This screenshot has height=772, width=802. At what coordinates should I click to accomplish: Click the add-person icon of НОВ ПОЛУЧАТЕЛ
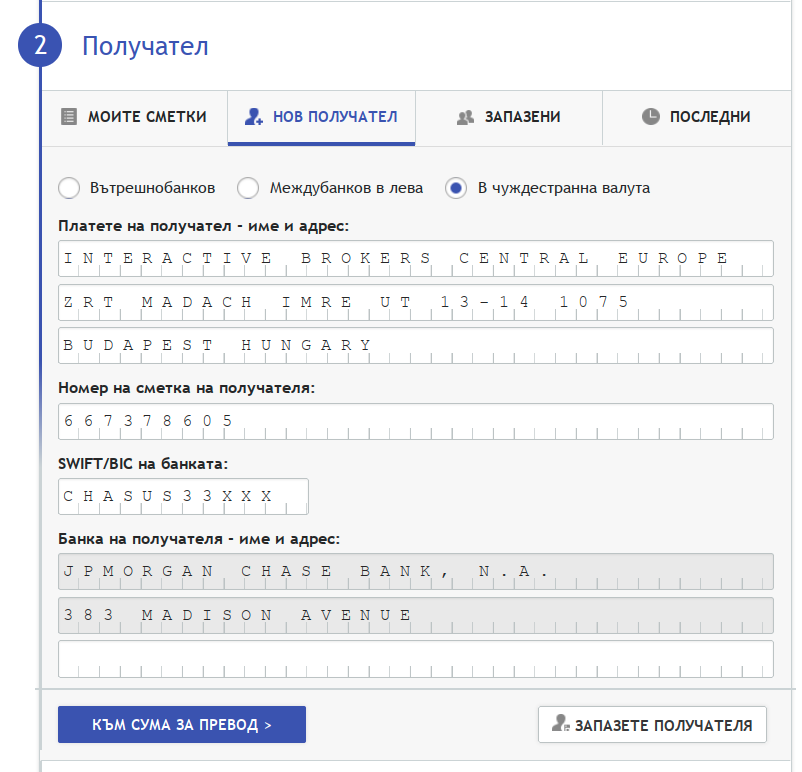tap(254, 117)
